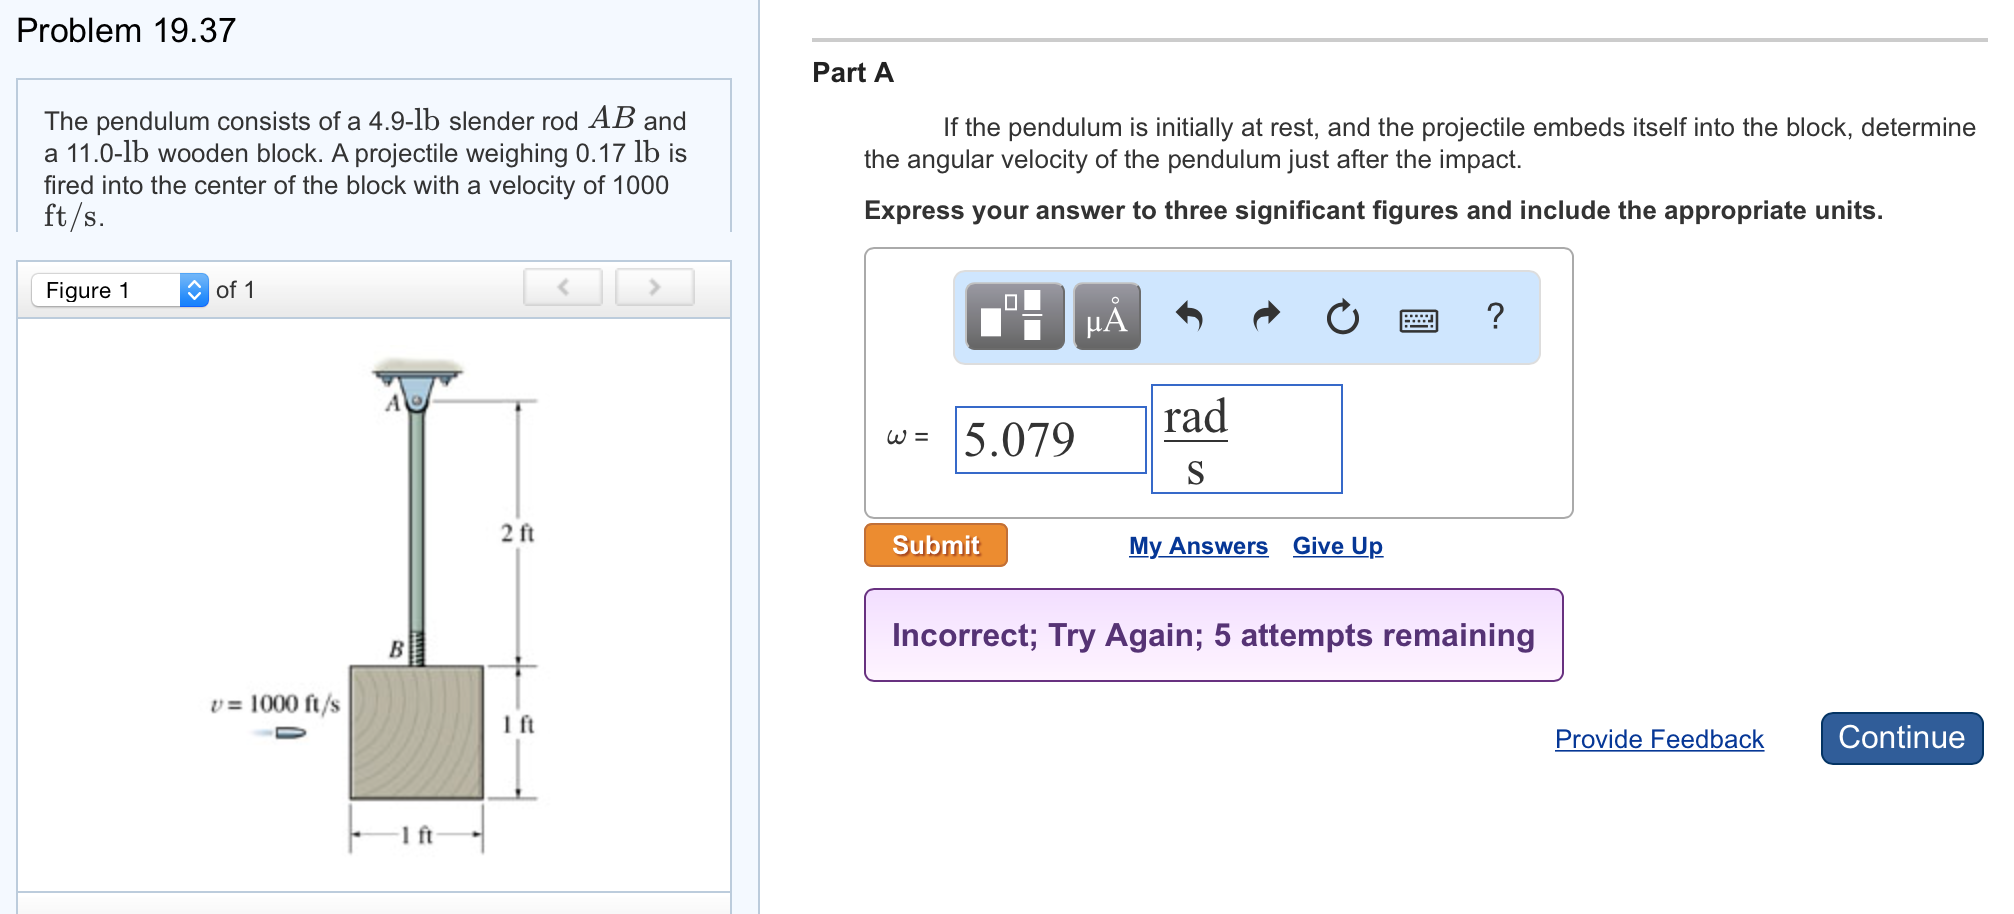Click the Give Up link
This screenshot has height=914, width=2014.
[x=1337, y=546]
